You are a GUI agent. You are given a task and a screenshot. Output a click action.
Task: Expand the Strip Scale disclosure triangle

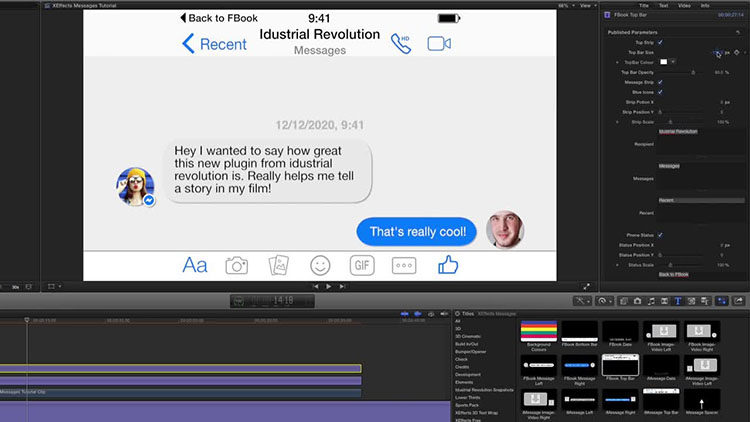coord(617,122)
